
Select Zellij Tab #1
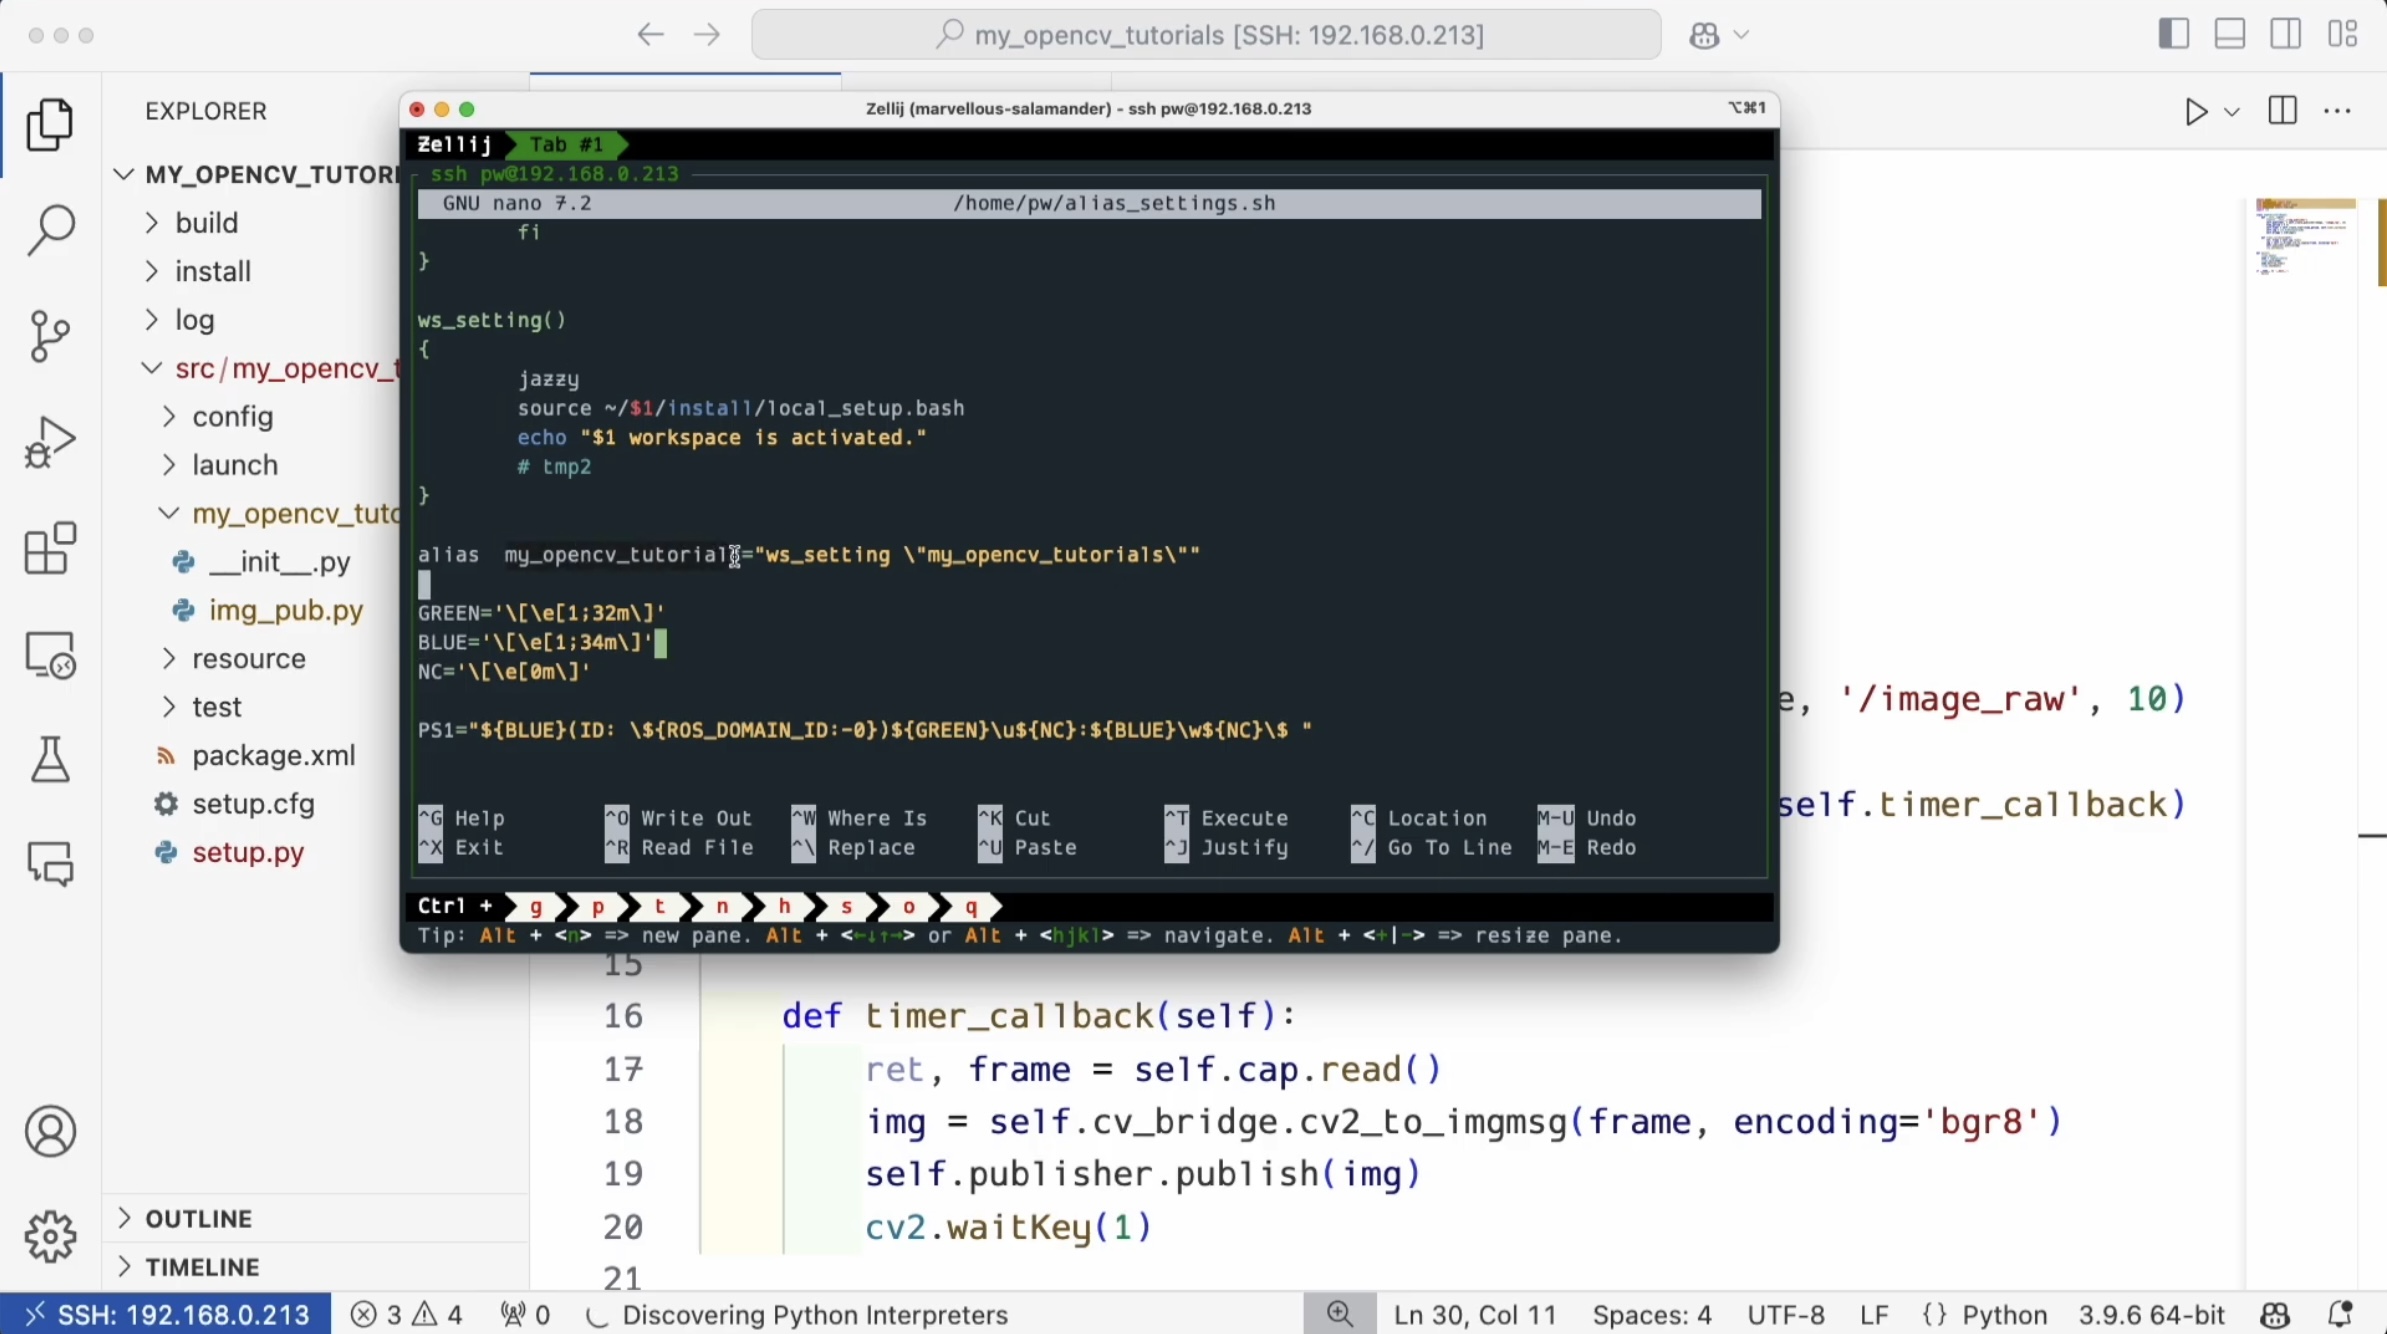[566, 145]
